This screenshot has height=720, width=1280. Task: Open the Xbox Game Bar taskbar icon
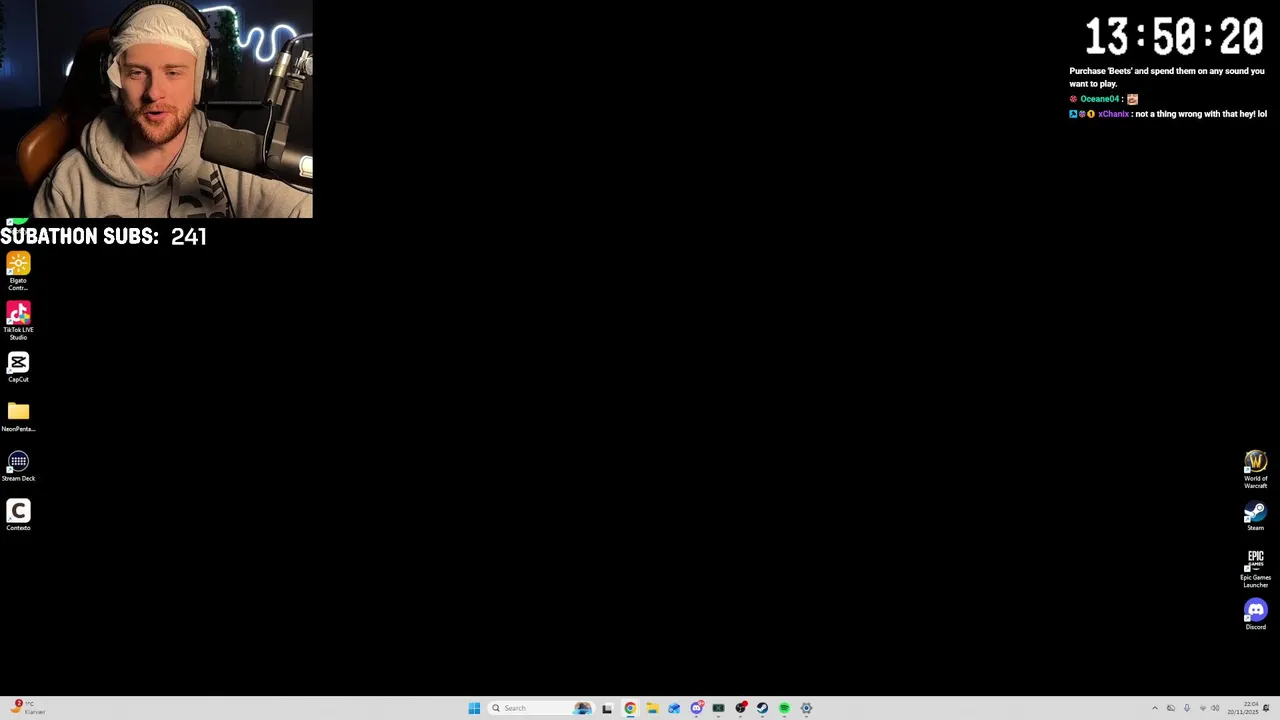[718, 708]
